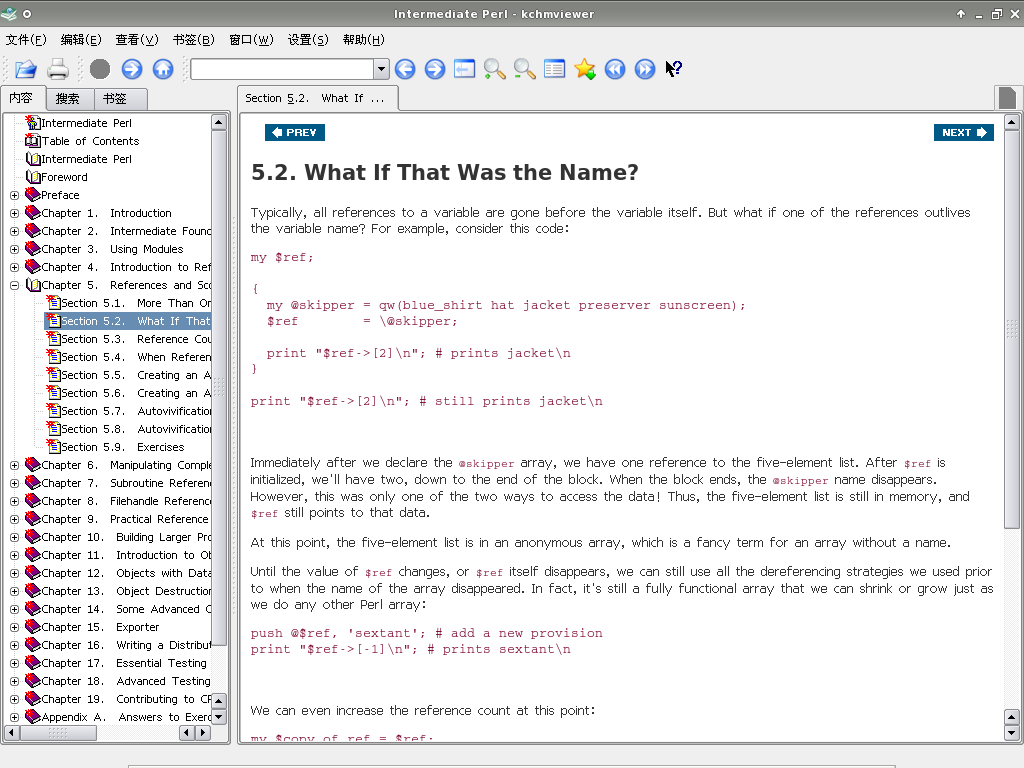Click the Section 5.1 page icon
This screenshot has width=1024, height=768.
(54, 303)
